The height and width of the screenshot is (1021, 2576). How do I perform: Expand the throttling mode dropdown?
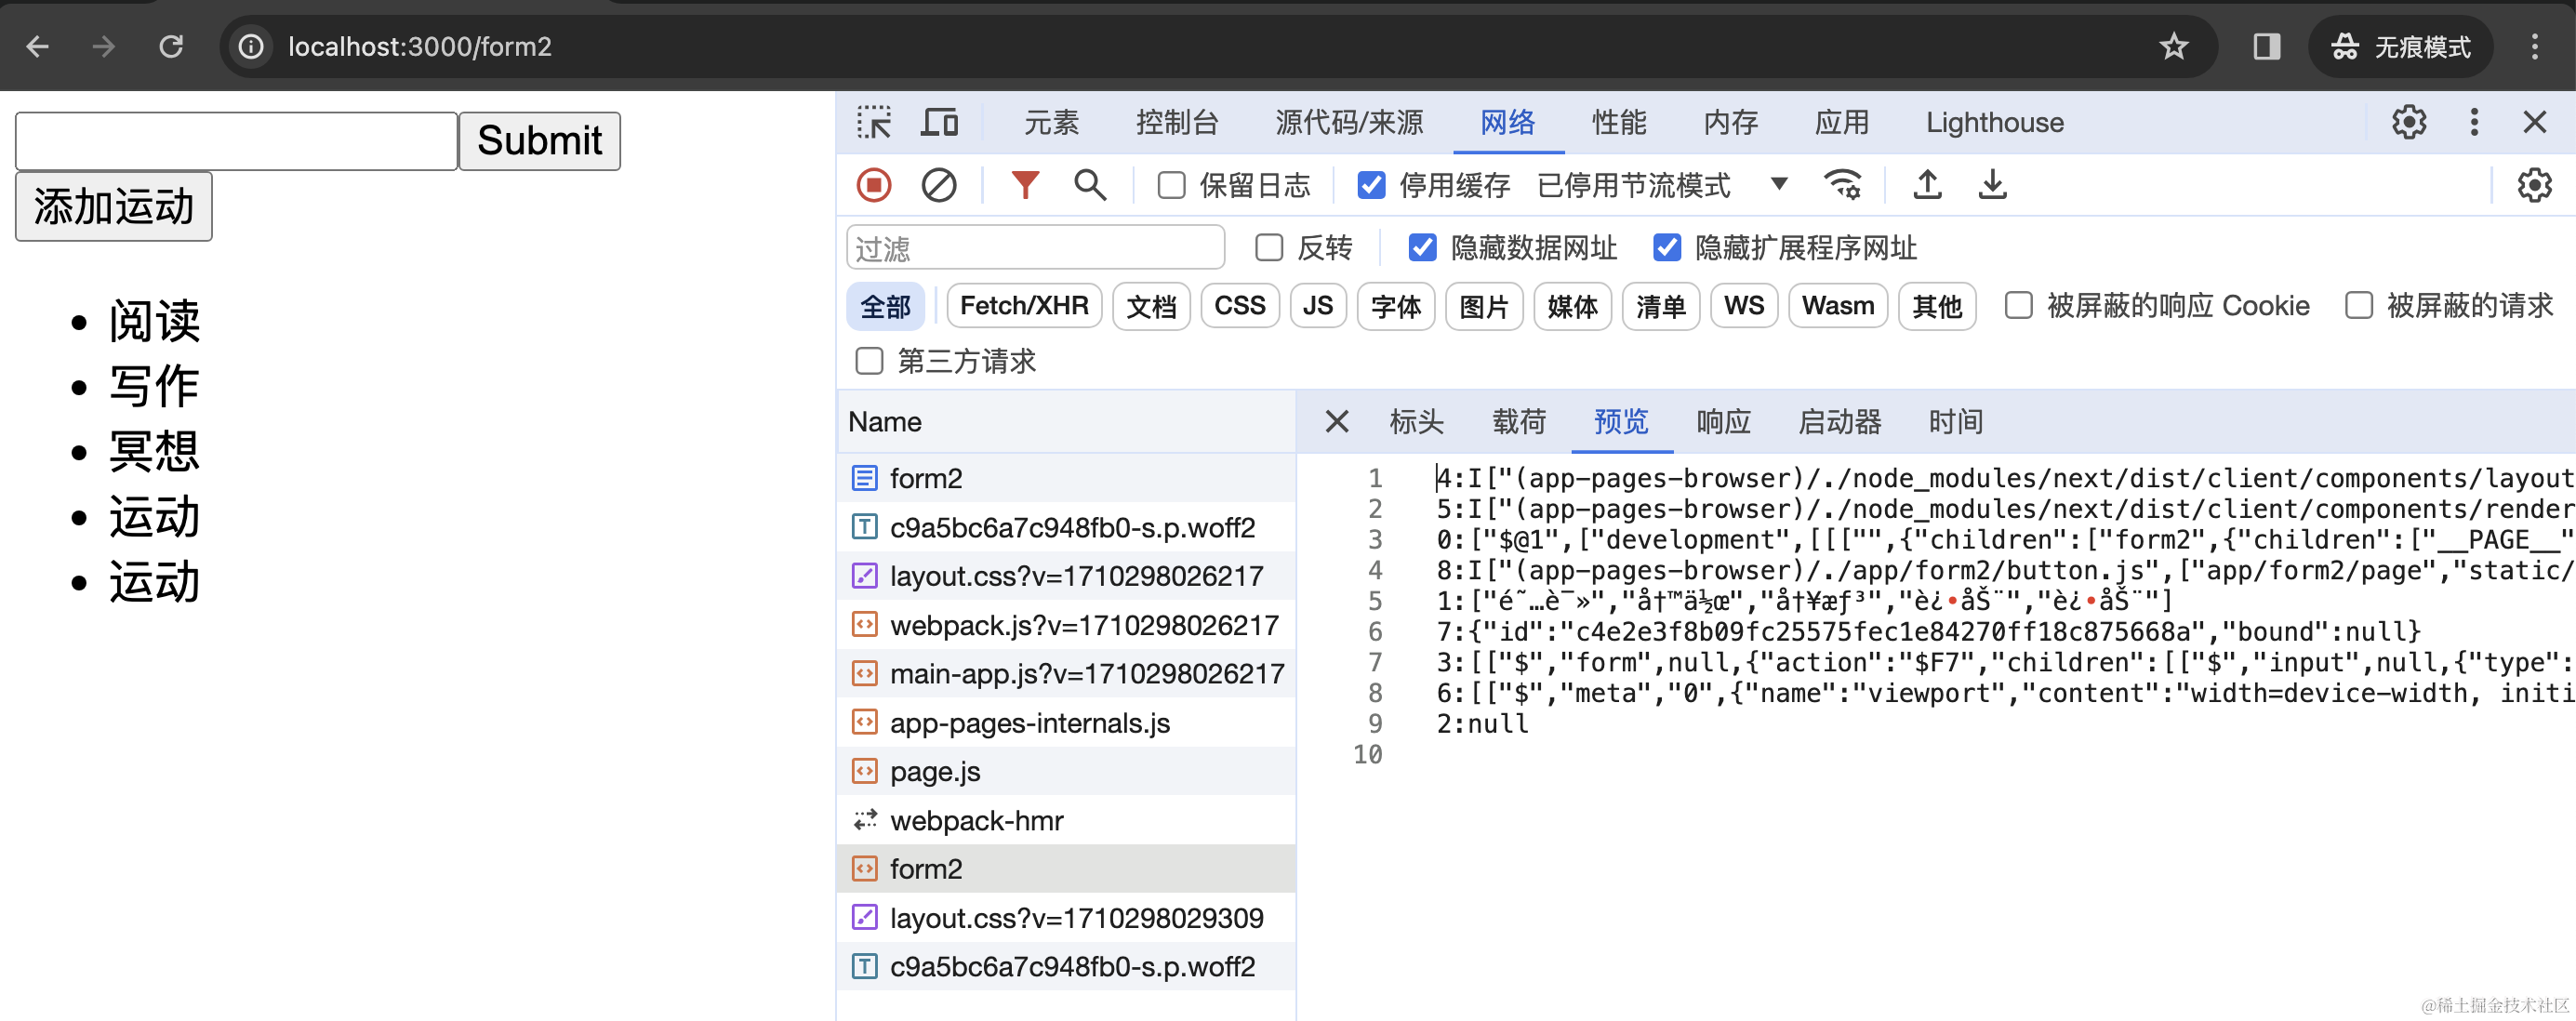(1778, 185)
